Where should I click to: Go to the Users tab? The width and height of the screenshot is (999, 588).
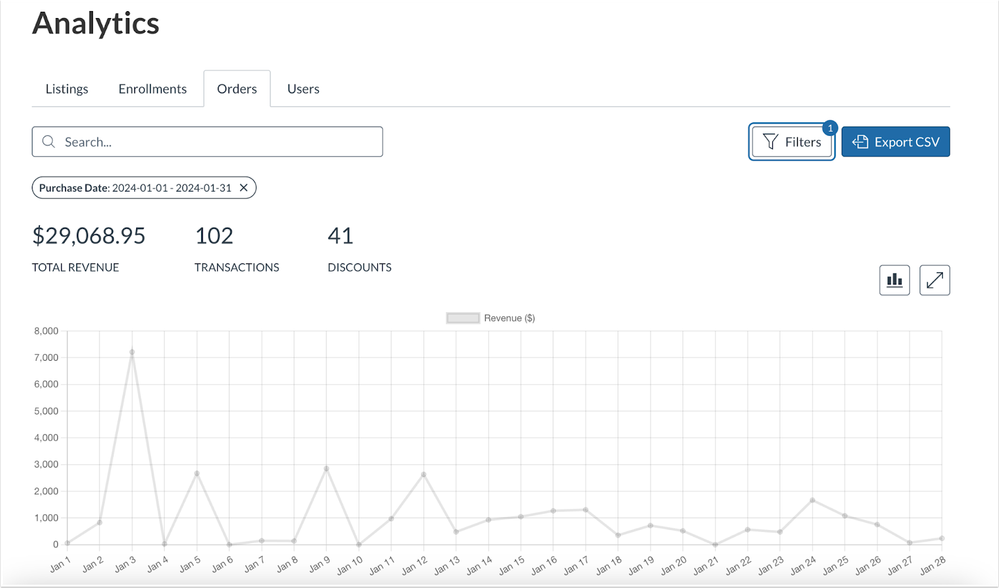[303, 89]
